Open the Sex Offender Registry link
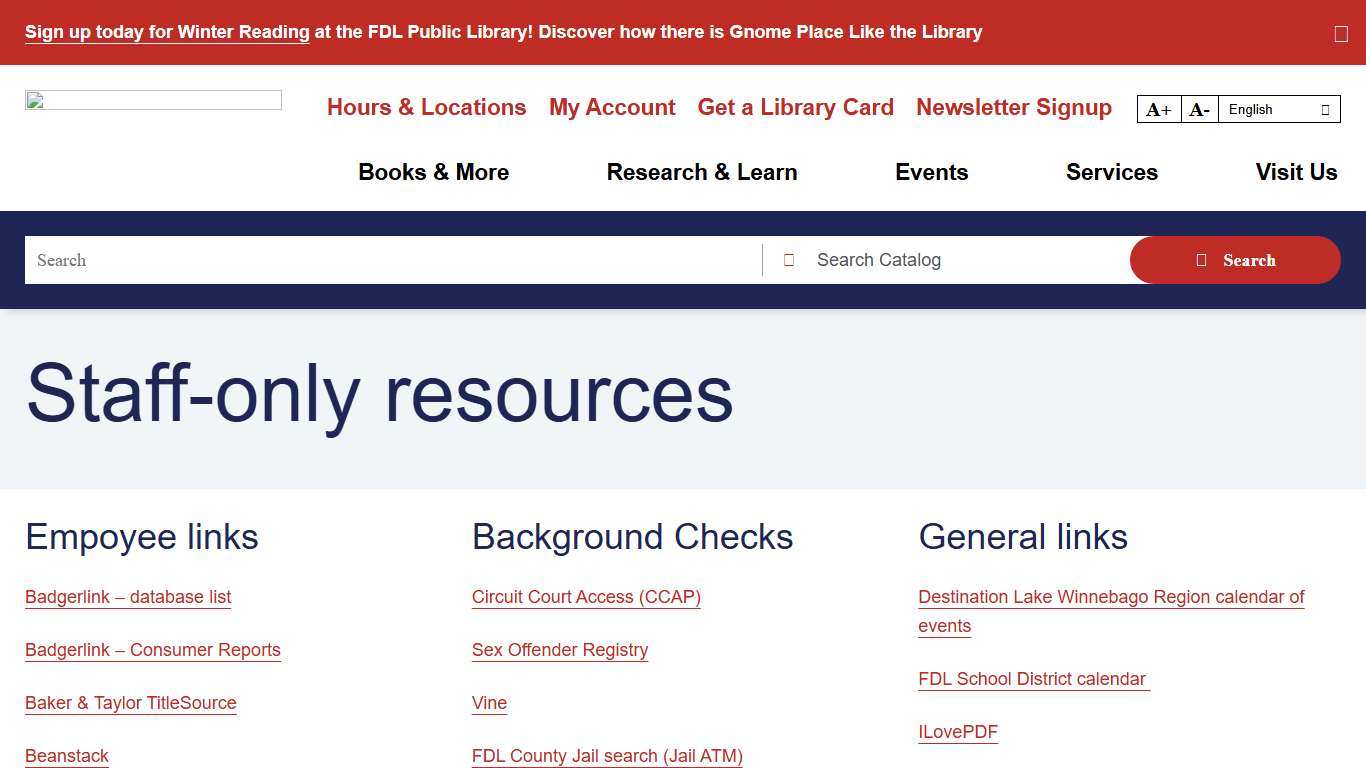Screen dimensions: 1366x768 pyautogui.click(x=560, y=650)
